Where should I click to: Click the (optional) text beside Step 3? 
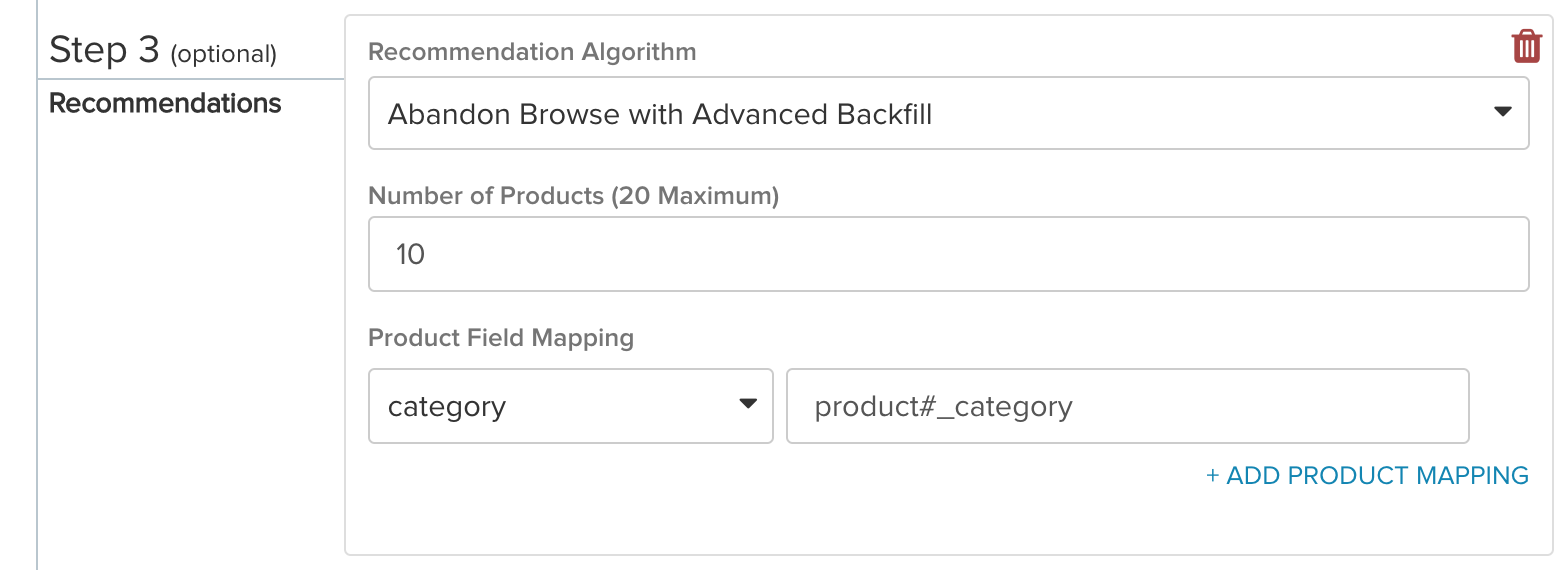point(223,54)
